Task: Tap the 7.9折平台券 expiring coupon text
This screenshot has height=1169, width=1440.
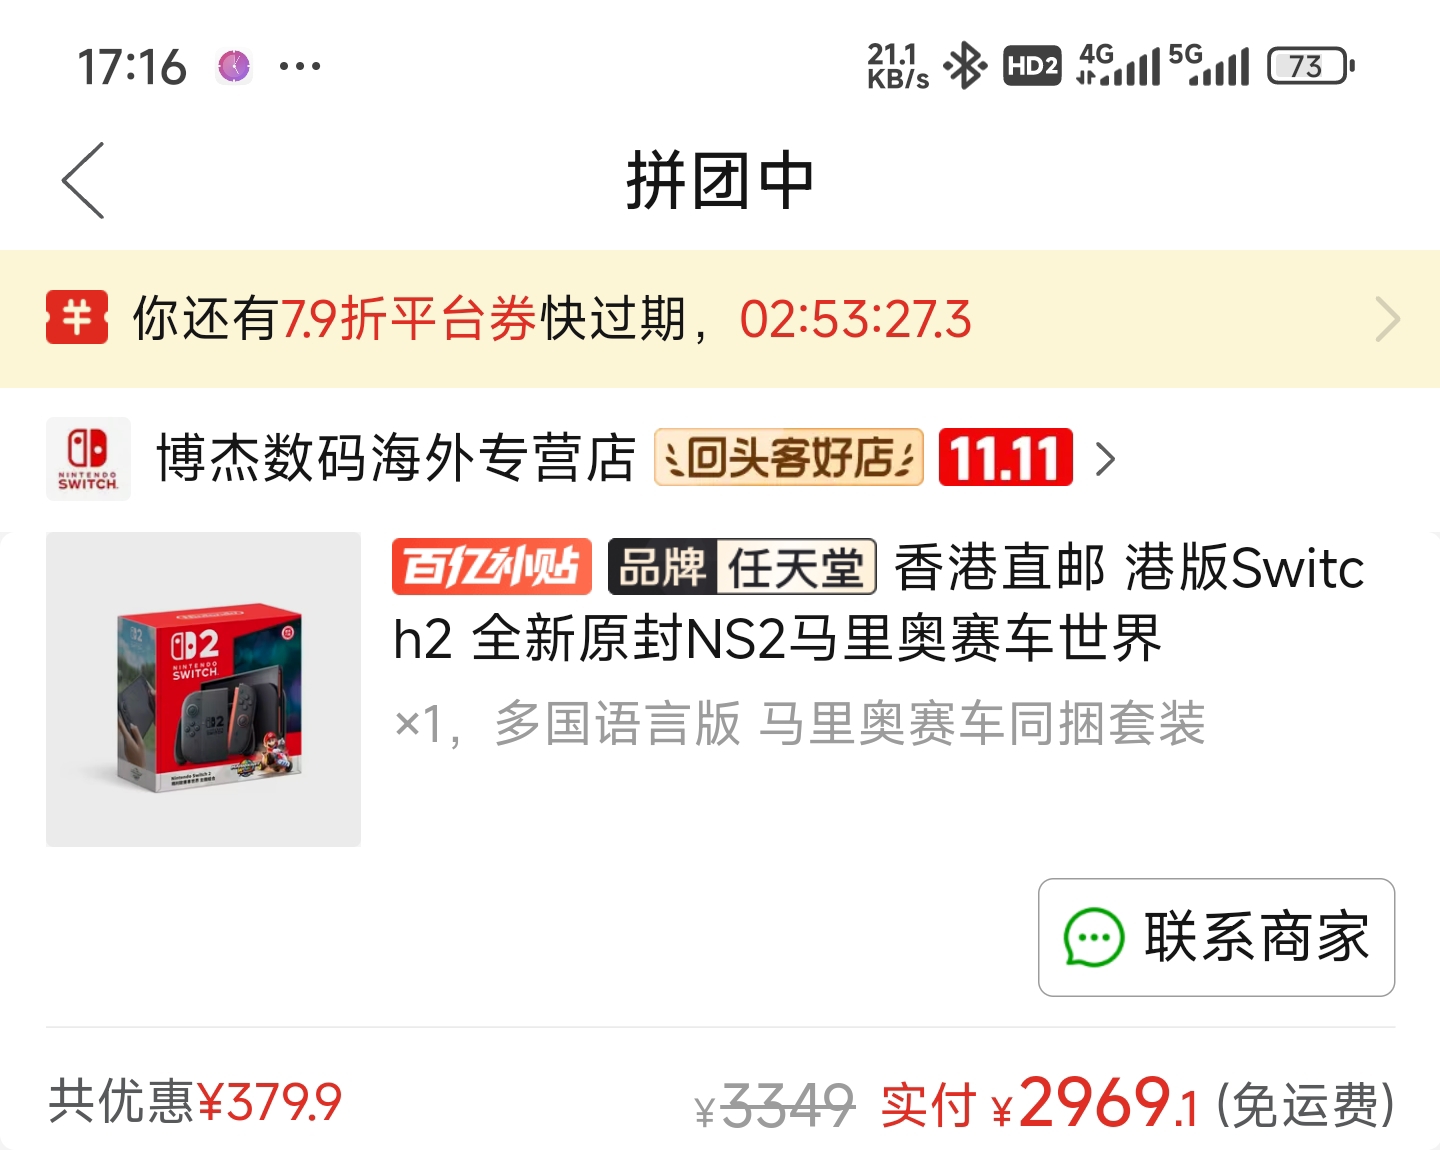Action: click(409, 319)
